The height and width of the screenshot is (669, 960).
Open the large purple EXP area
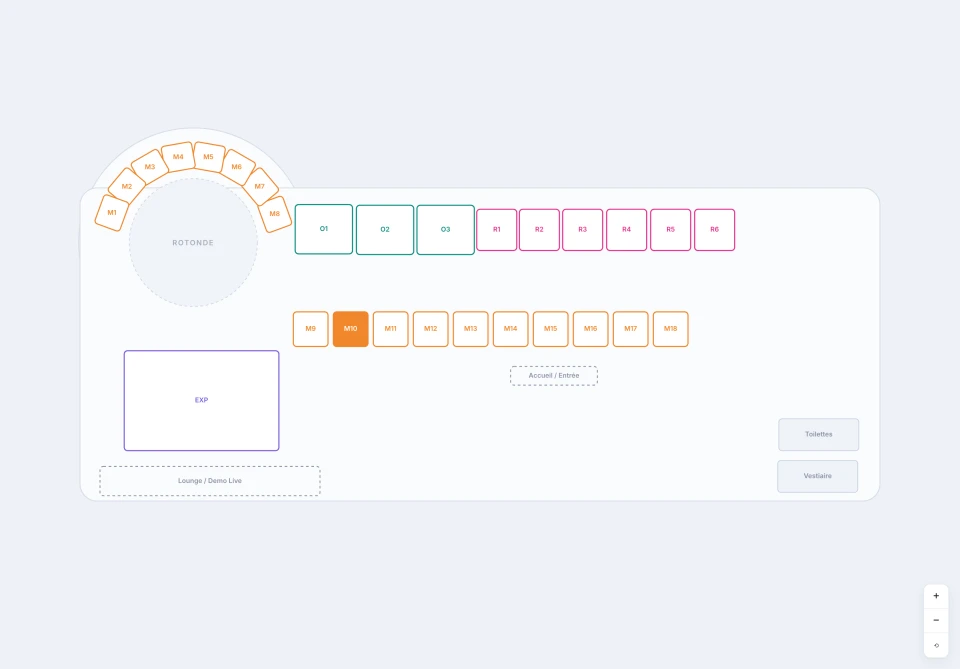pyautogui.click(x=201, y=400)
